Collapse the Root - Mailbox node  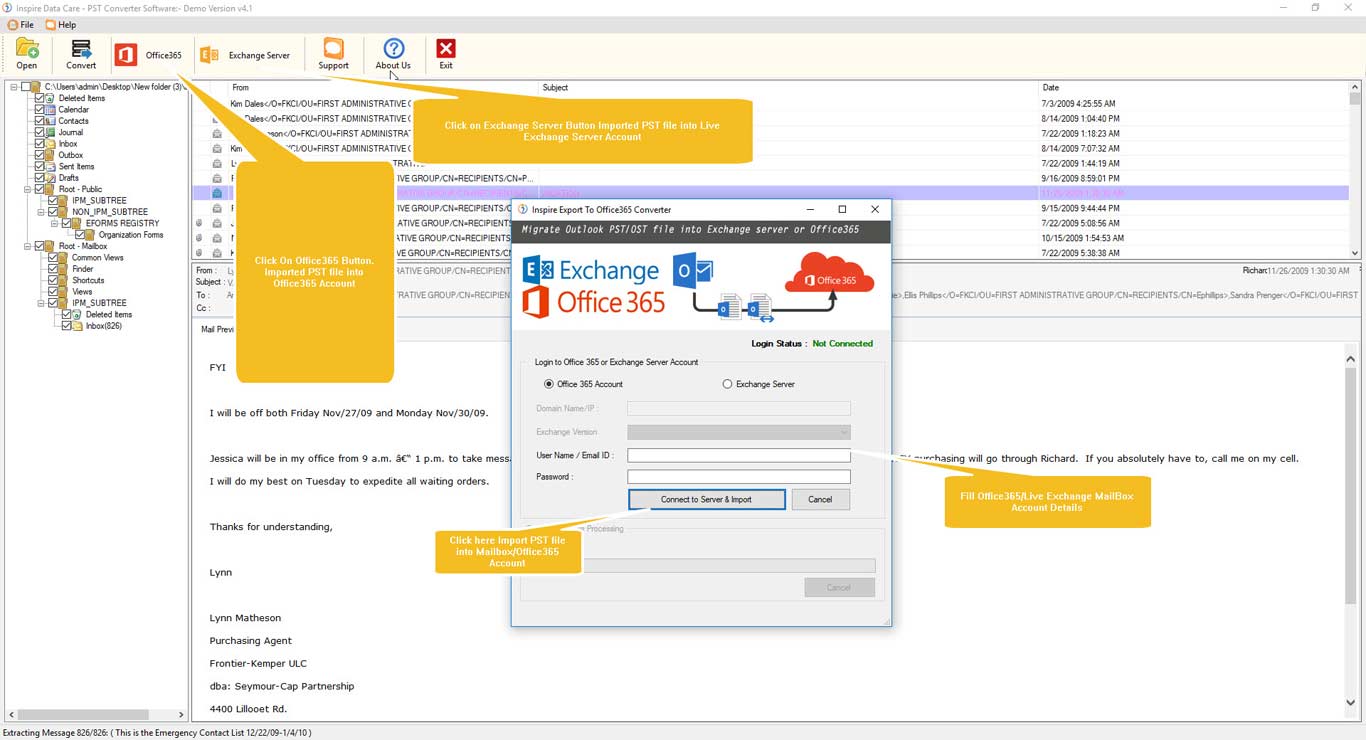[28, 246]
